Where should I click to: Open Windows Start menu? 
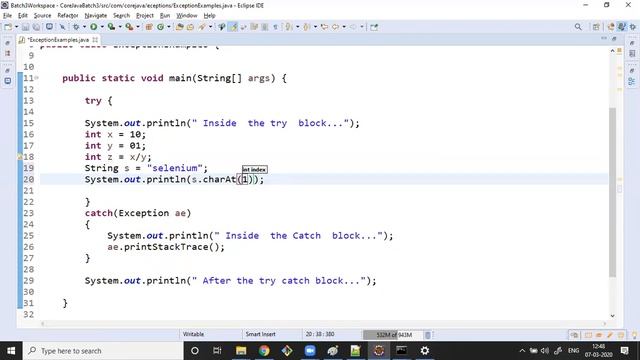(x=11, y=351)
